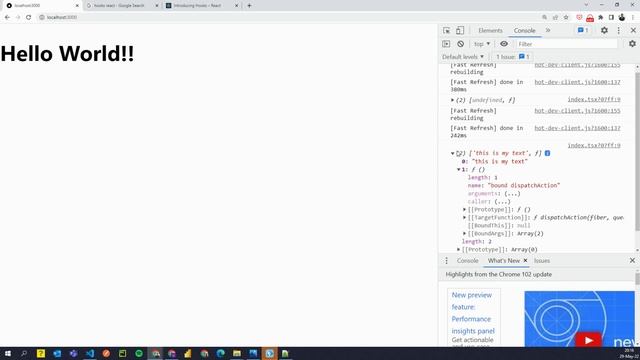640x360 pixels.
Task: Open console settings gear beside Filter
Action: click(x=632, y=44)
